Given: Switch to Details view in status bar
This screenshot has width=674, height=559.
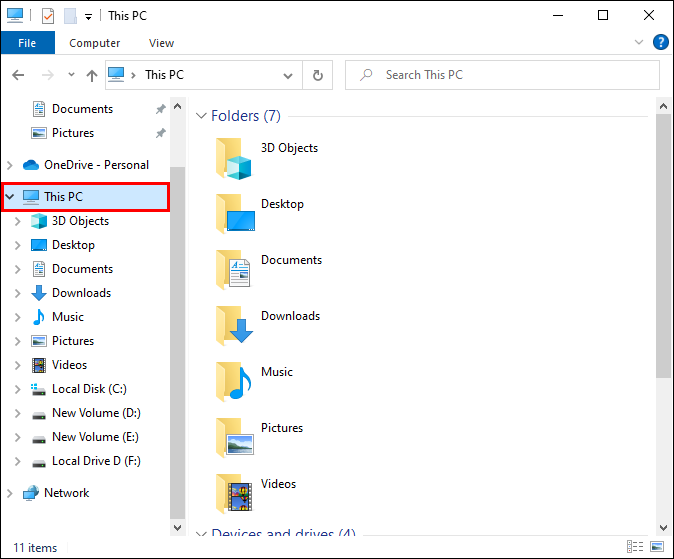Looking at the screenshot, I should pos(635,547).
